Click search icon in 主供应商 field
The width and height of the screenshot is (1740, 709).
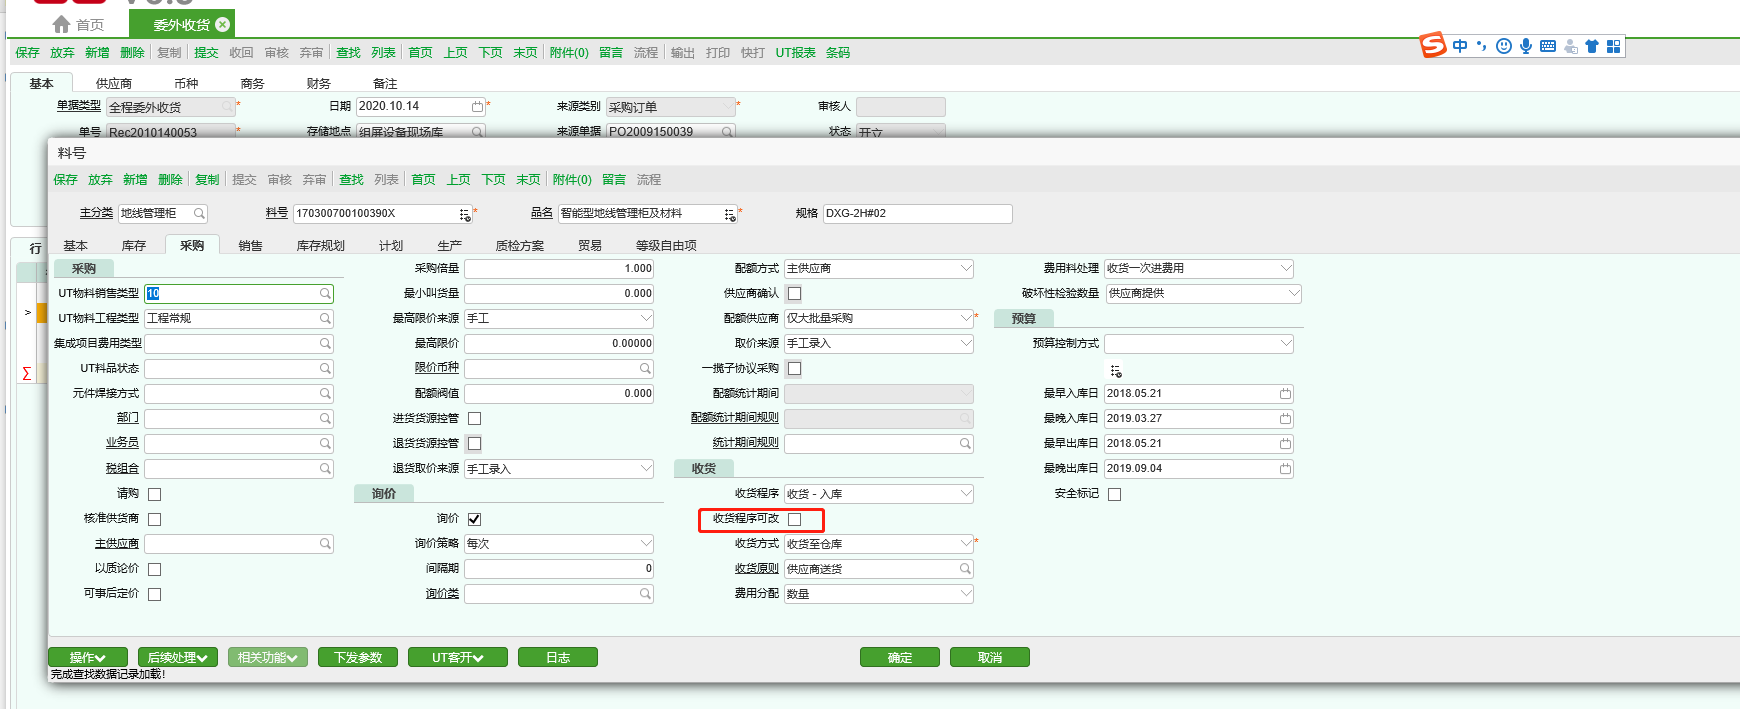[x=325, y=544]
